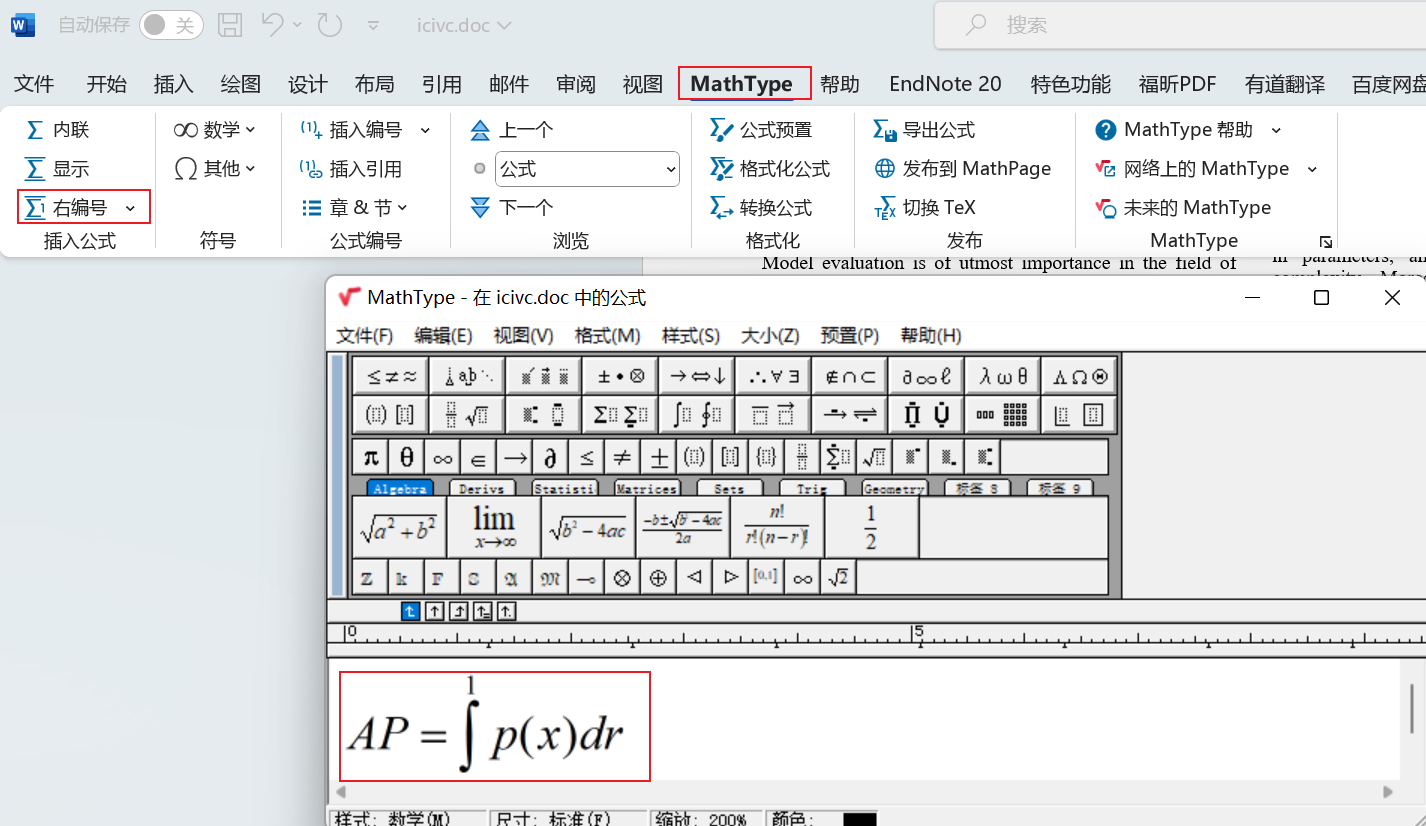
Task: Click the partial derivative ∂ symbol
Action: [x=551, y=456]
